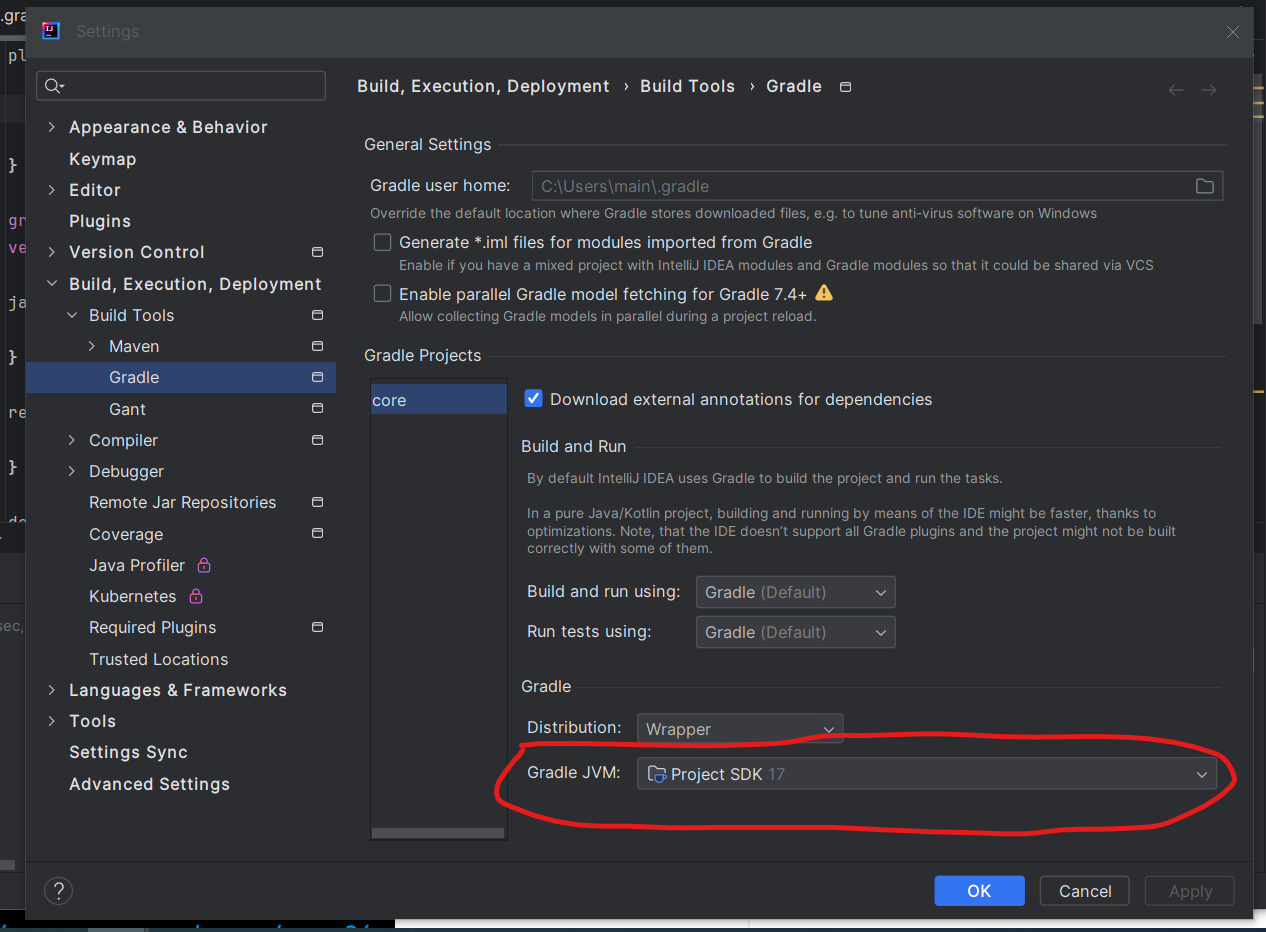1266x932 pixels.
Task: Open the Distribution Wrapper dropdown
Action: click(740, 729)
